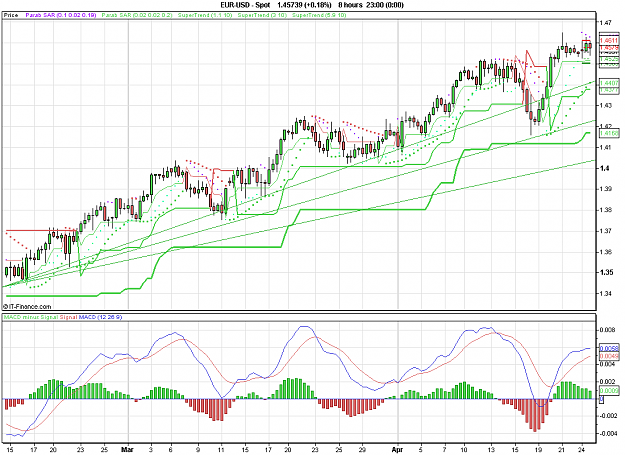
Task: Click the green 1.4407 value box
Action: coord(609,83)
